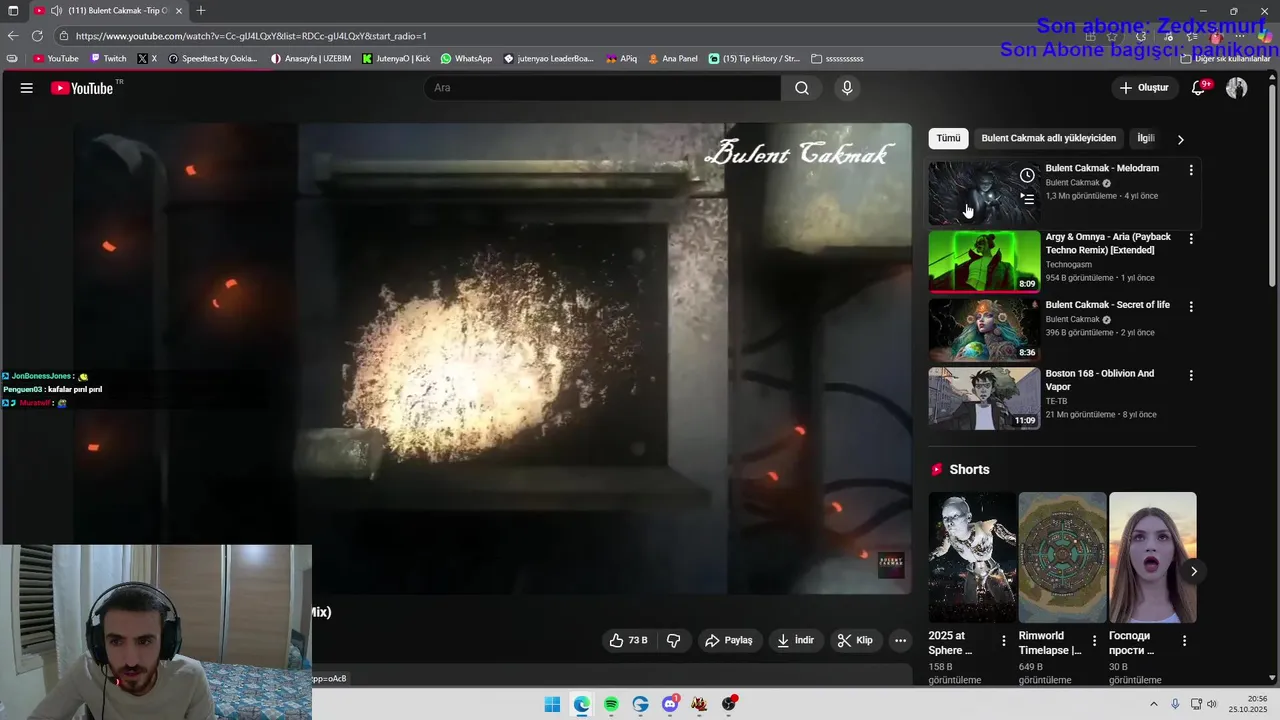Add Melodram to Watch Later clock
1280x720 pixels.
pyautogui.click(x=1027, y=175)
